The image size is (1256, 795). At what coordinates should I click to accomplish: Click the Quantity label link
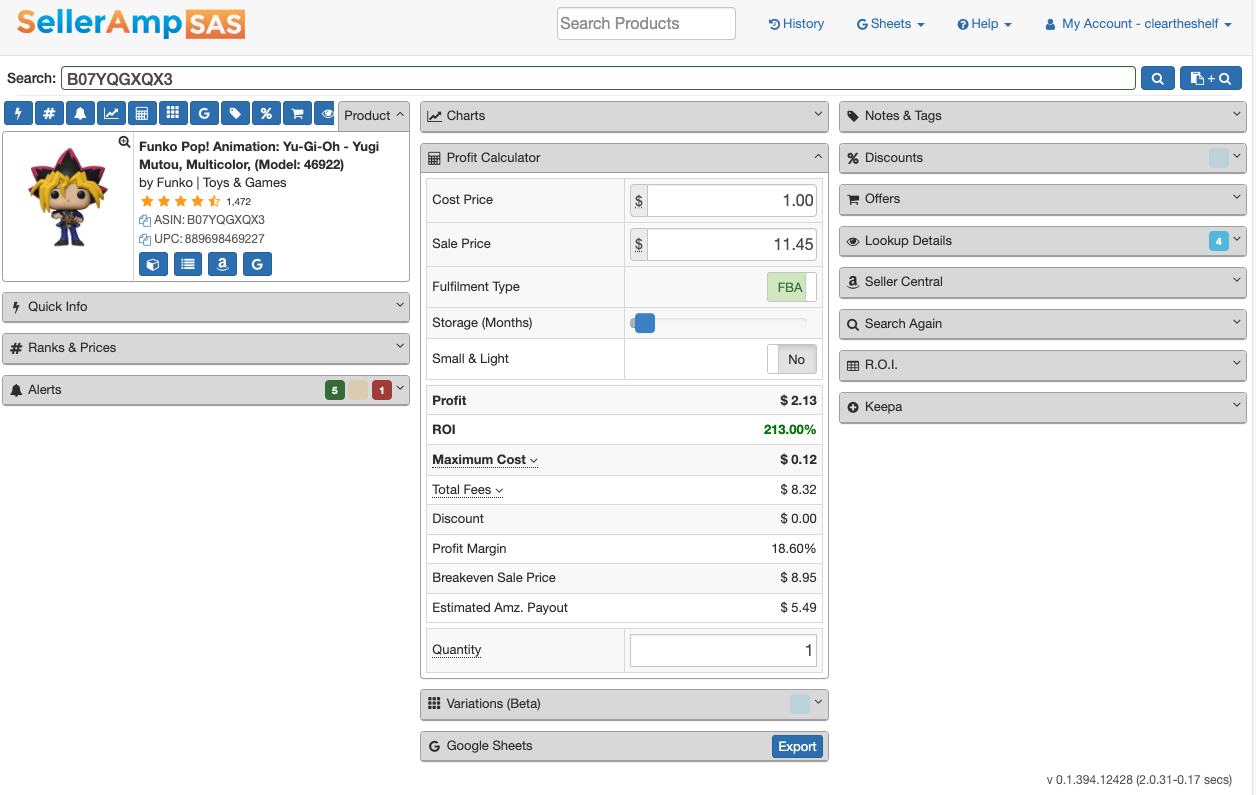[x=457, y=650]
